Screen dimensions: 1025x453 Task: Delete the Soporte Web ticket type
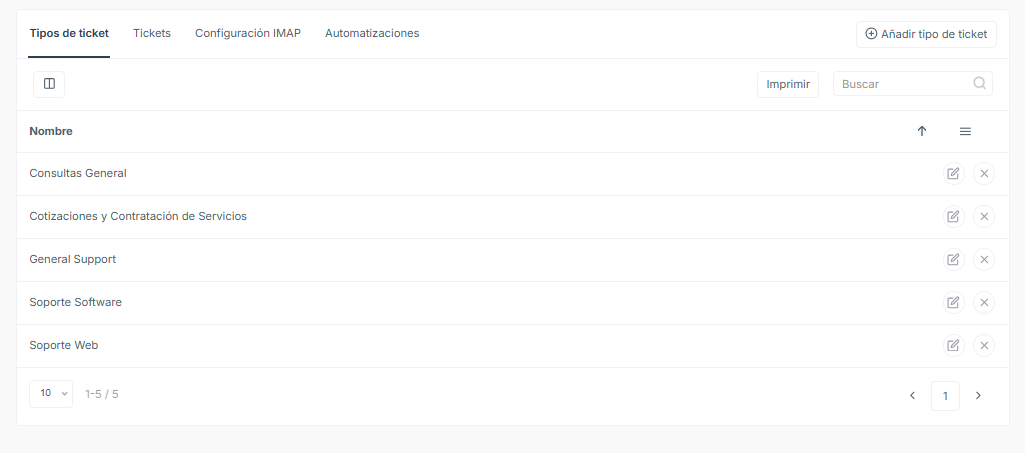click(x=984, y=346)
